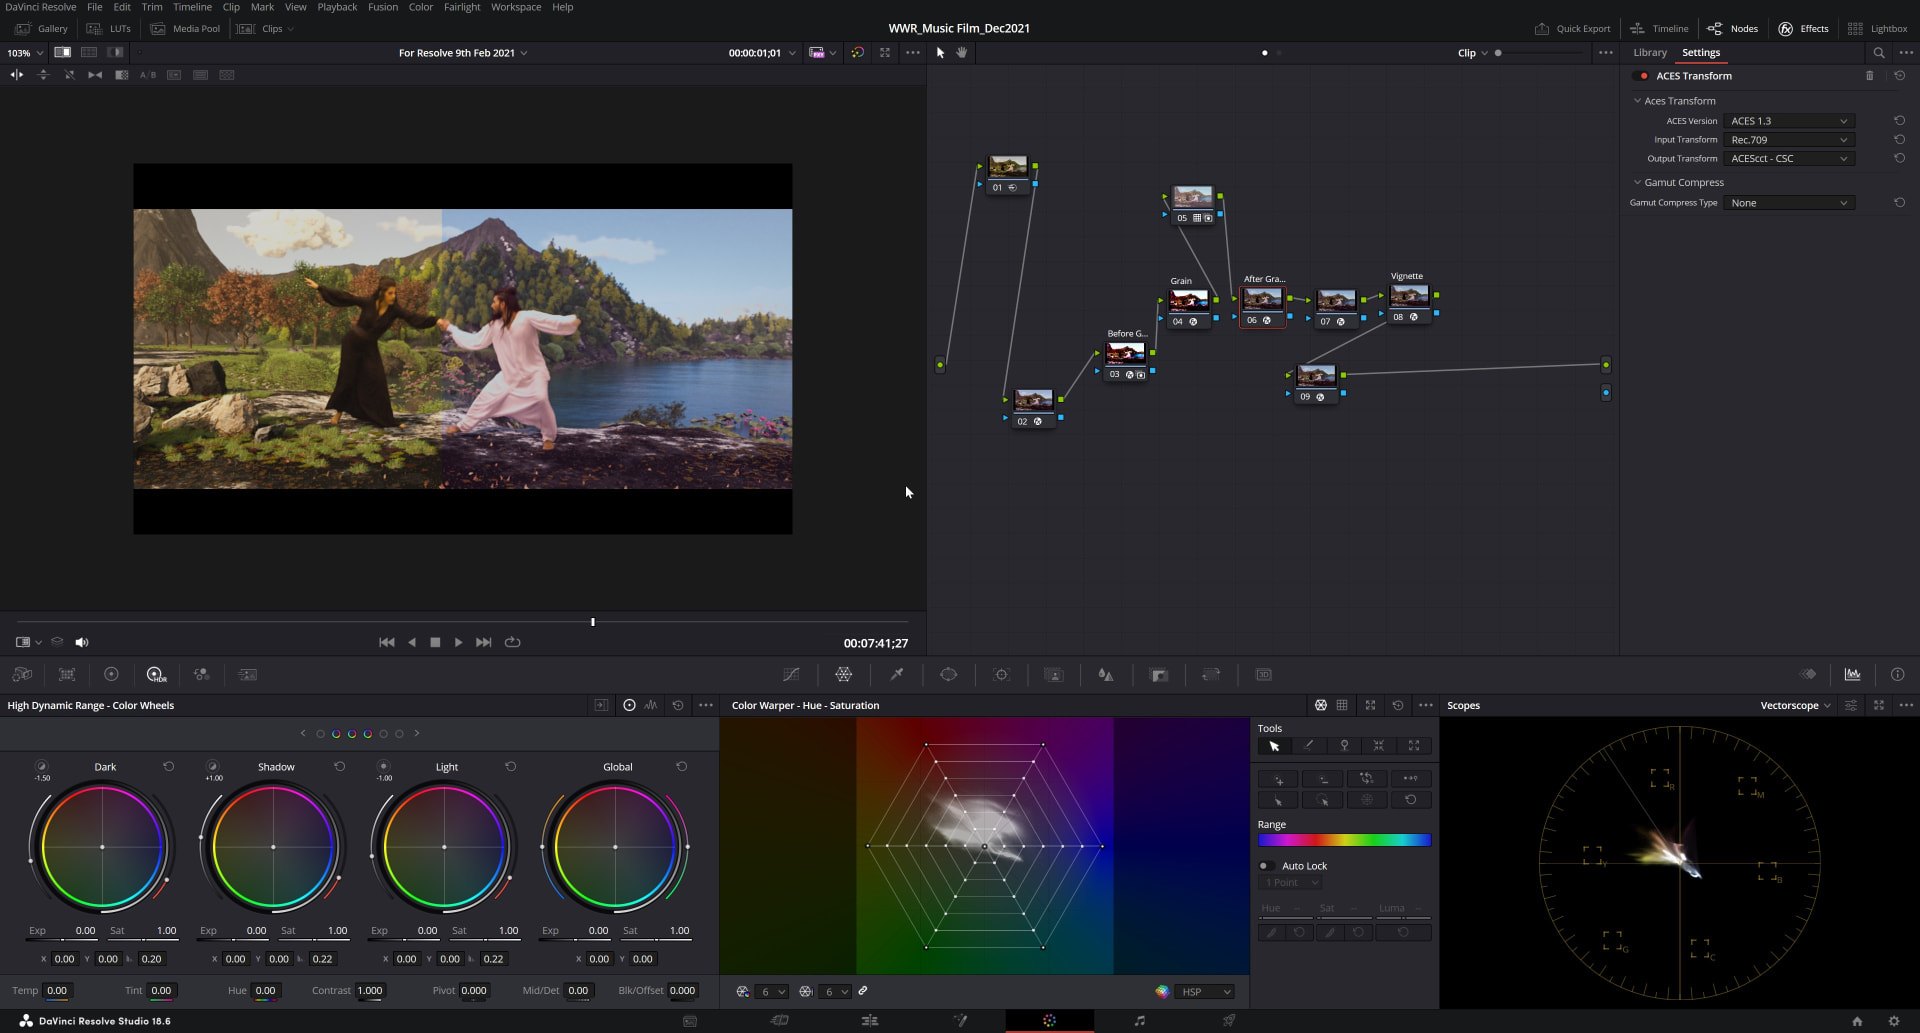Toggle loop playback button
The height and width of the screenshot is (1033, 1920).
tap(513, 642)
